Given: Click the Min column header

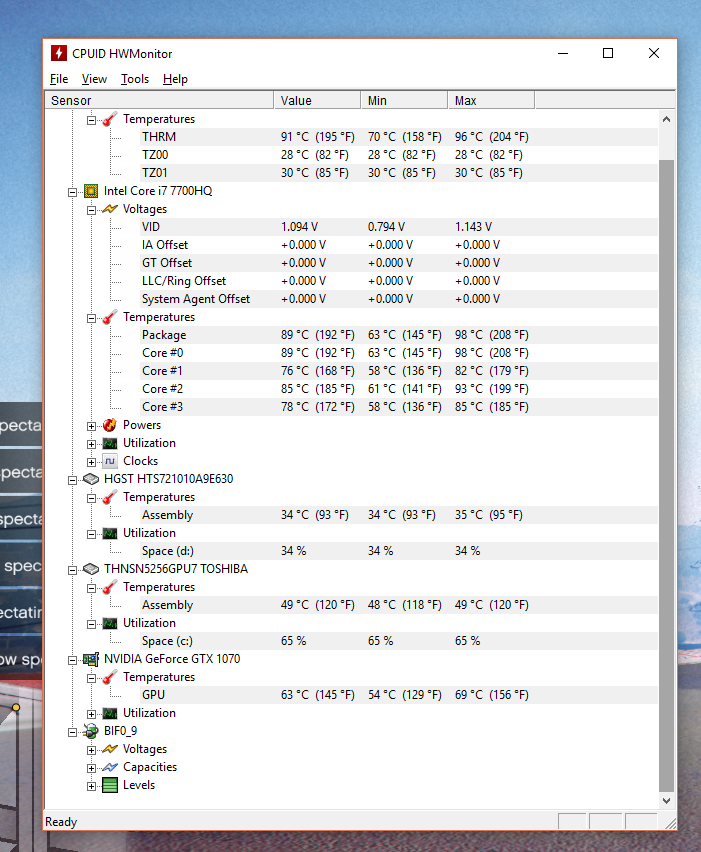Looking at the screenshot, I should 404,101.
